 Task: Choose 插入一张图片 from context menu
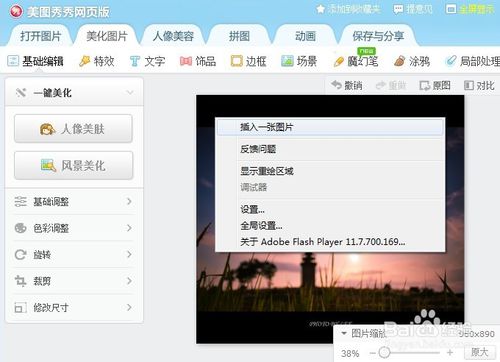point(330,127)
